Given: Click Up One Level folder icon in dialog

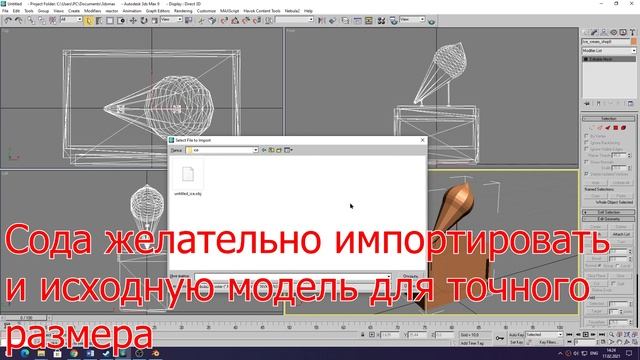Looking at the screenshot, I should [x=271, y=150].
